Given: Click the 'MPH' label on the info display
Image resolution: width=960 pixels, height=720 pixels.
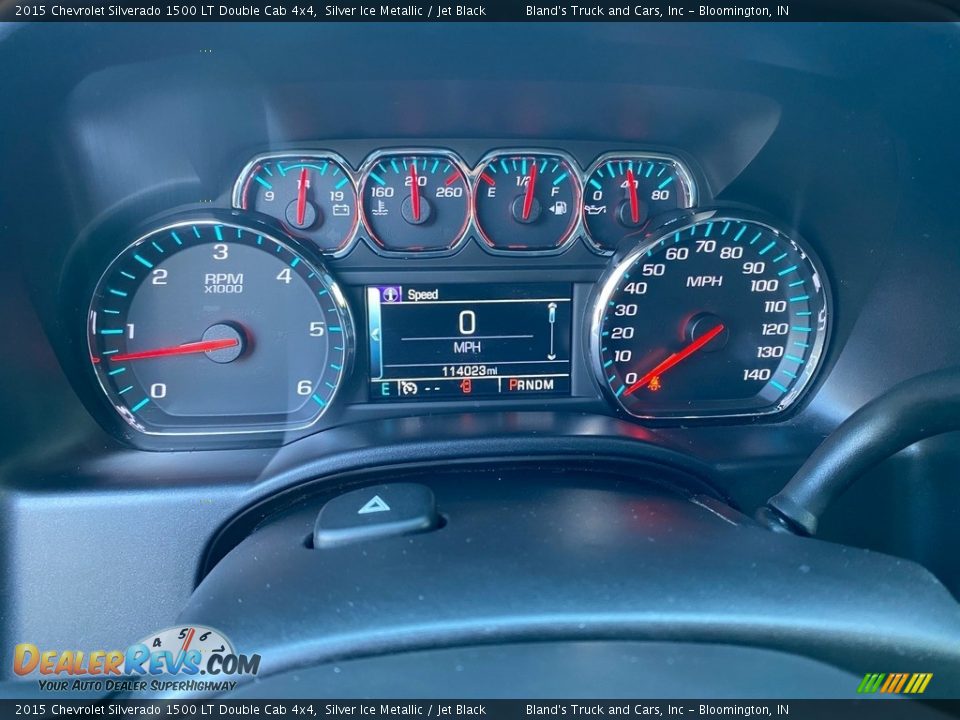Looking at the screenshot, I should pos(467,348).
